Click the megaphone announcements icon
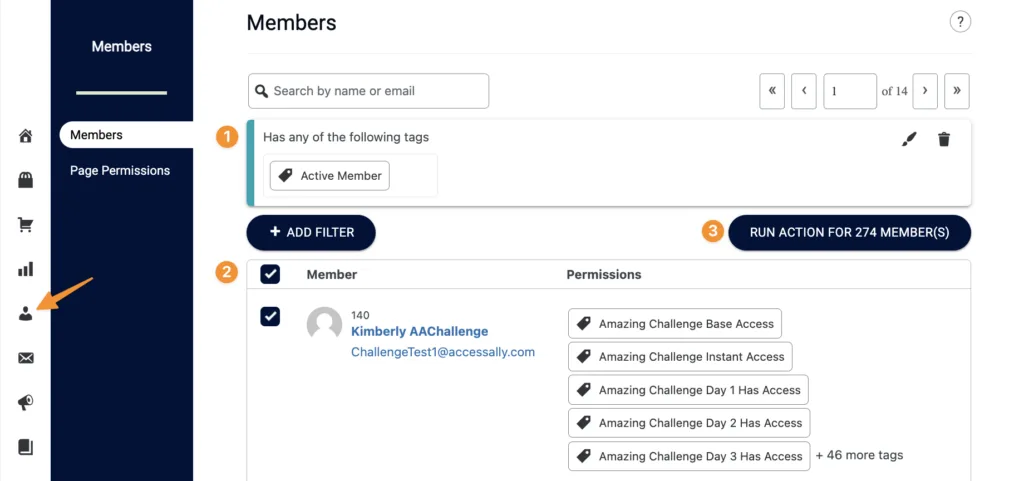 [x=26, y=402]
